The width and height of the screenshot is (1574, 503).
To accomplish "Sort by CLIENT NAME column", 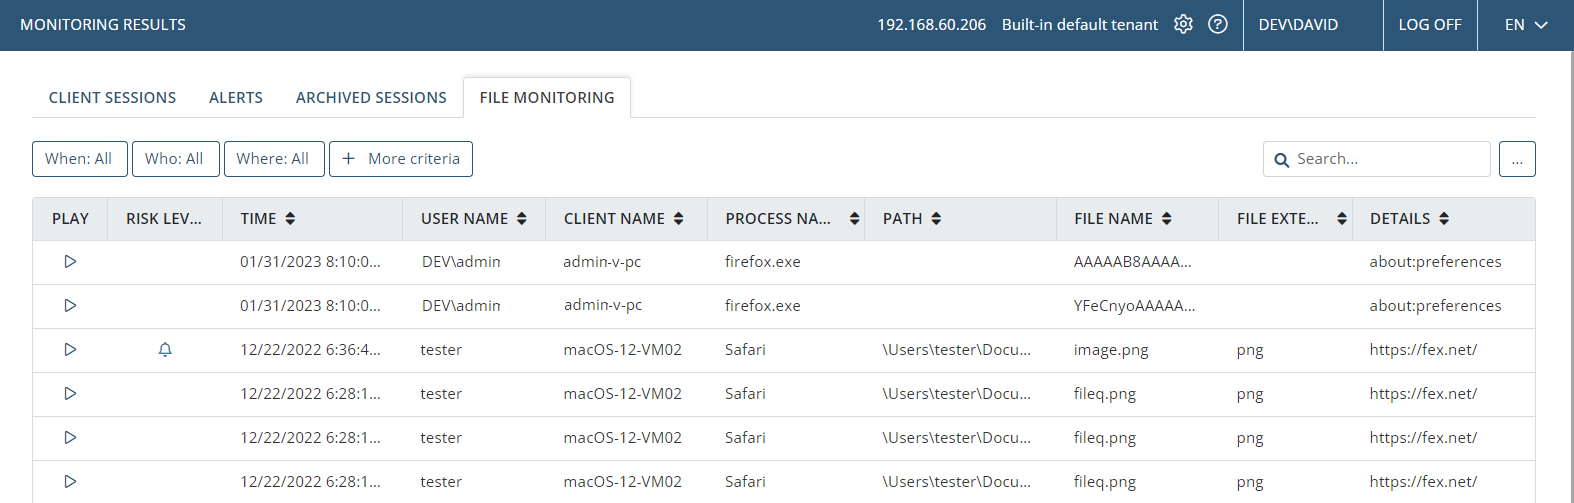I will click(678, 218).
